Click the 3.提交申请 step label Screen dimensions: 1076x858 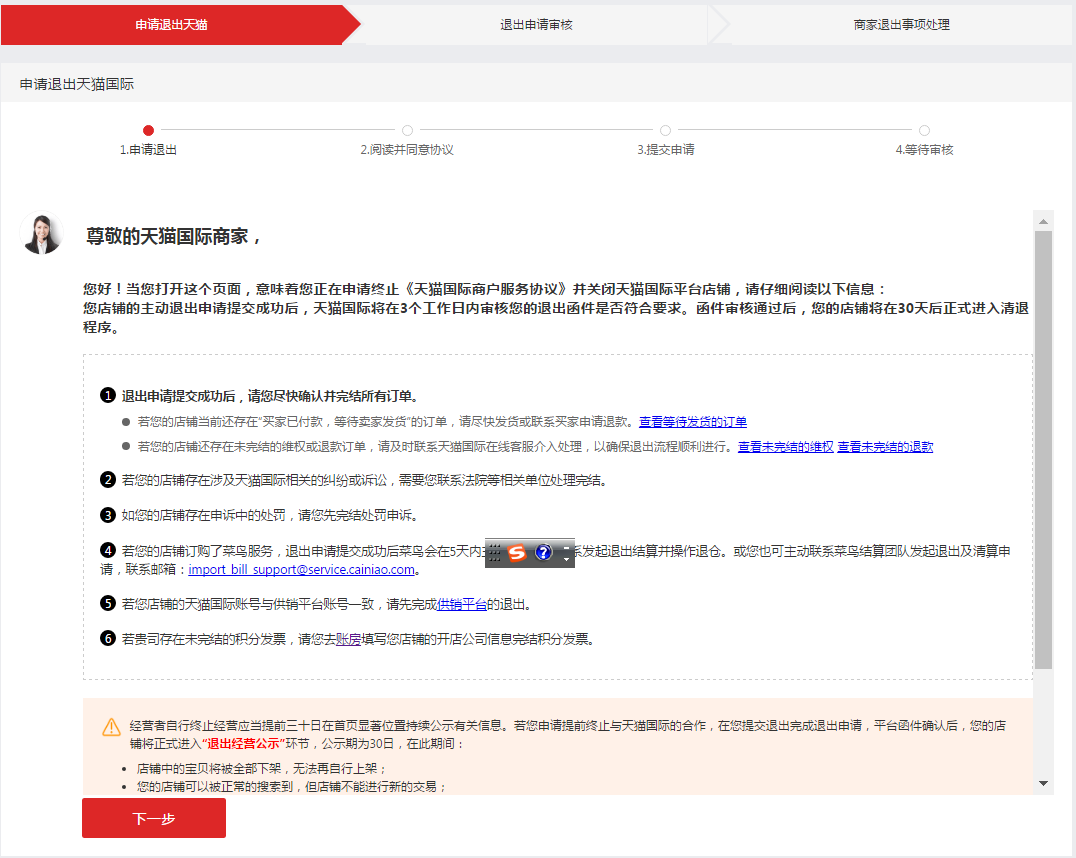(665, 150)
